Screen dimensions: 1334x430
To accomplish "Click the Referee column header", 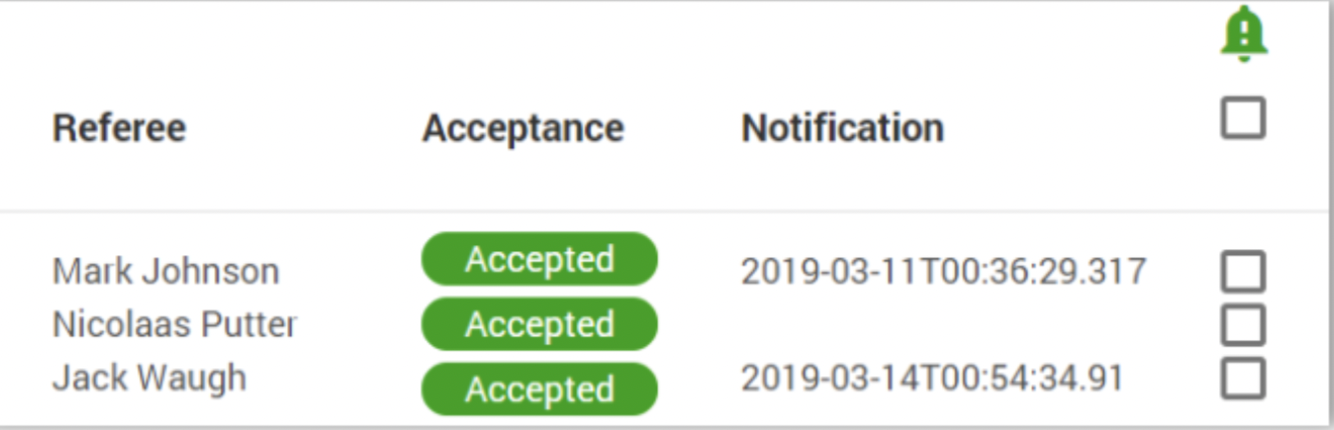I will tap(119, 128).
